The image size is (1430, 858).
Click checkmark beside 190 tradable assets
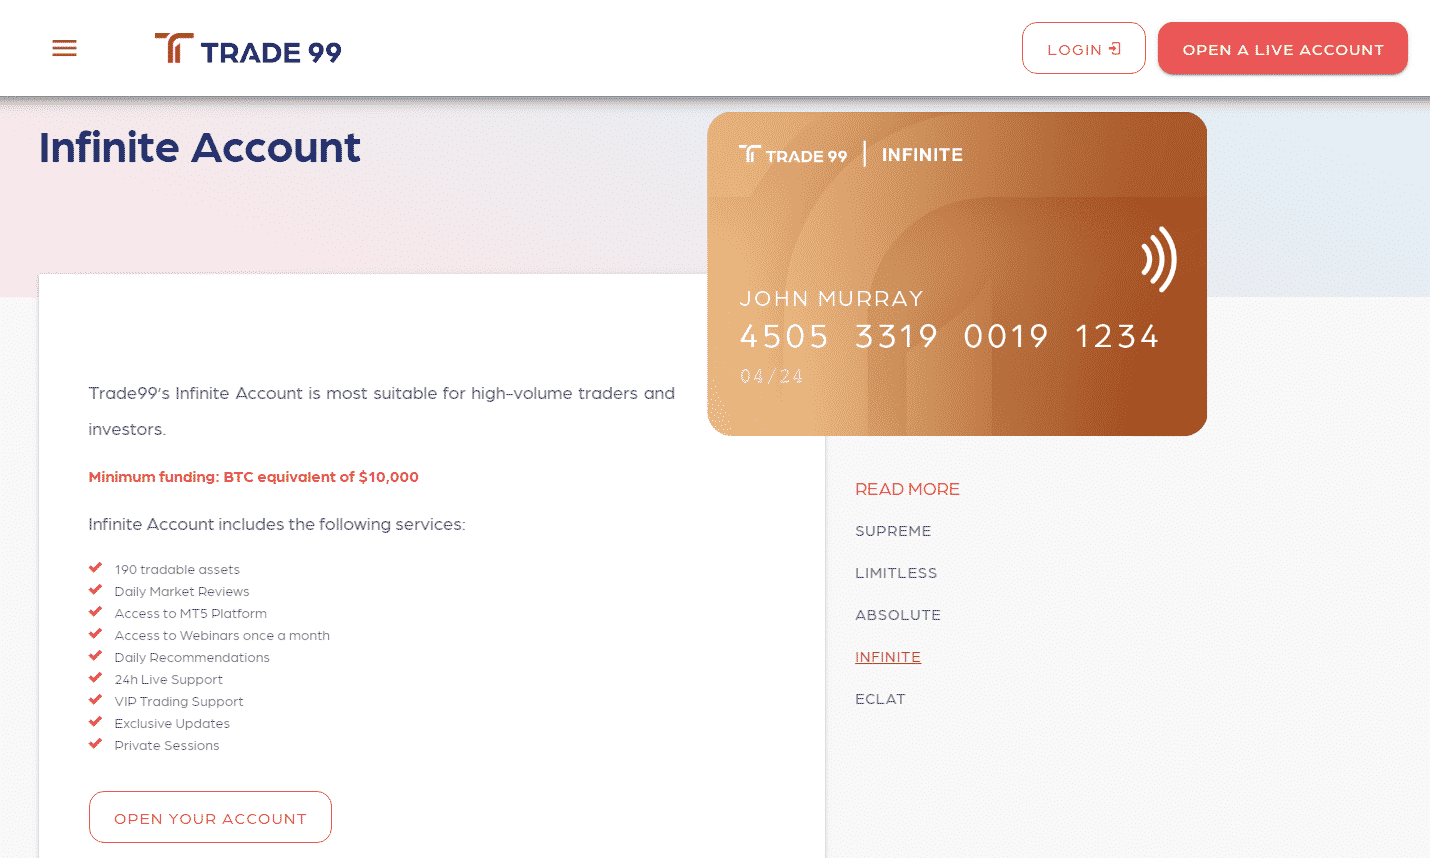coord(96,568)
